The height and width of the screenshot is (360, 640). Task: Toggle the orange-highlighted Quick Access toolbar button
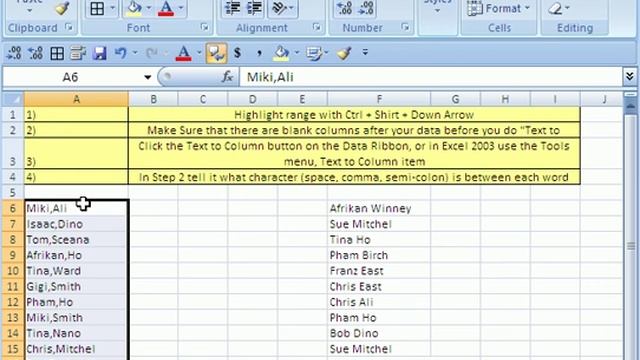216,53
